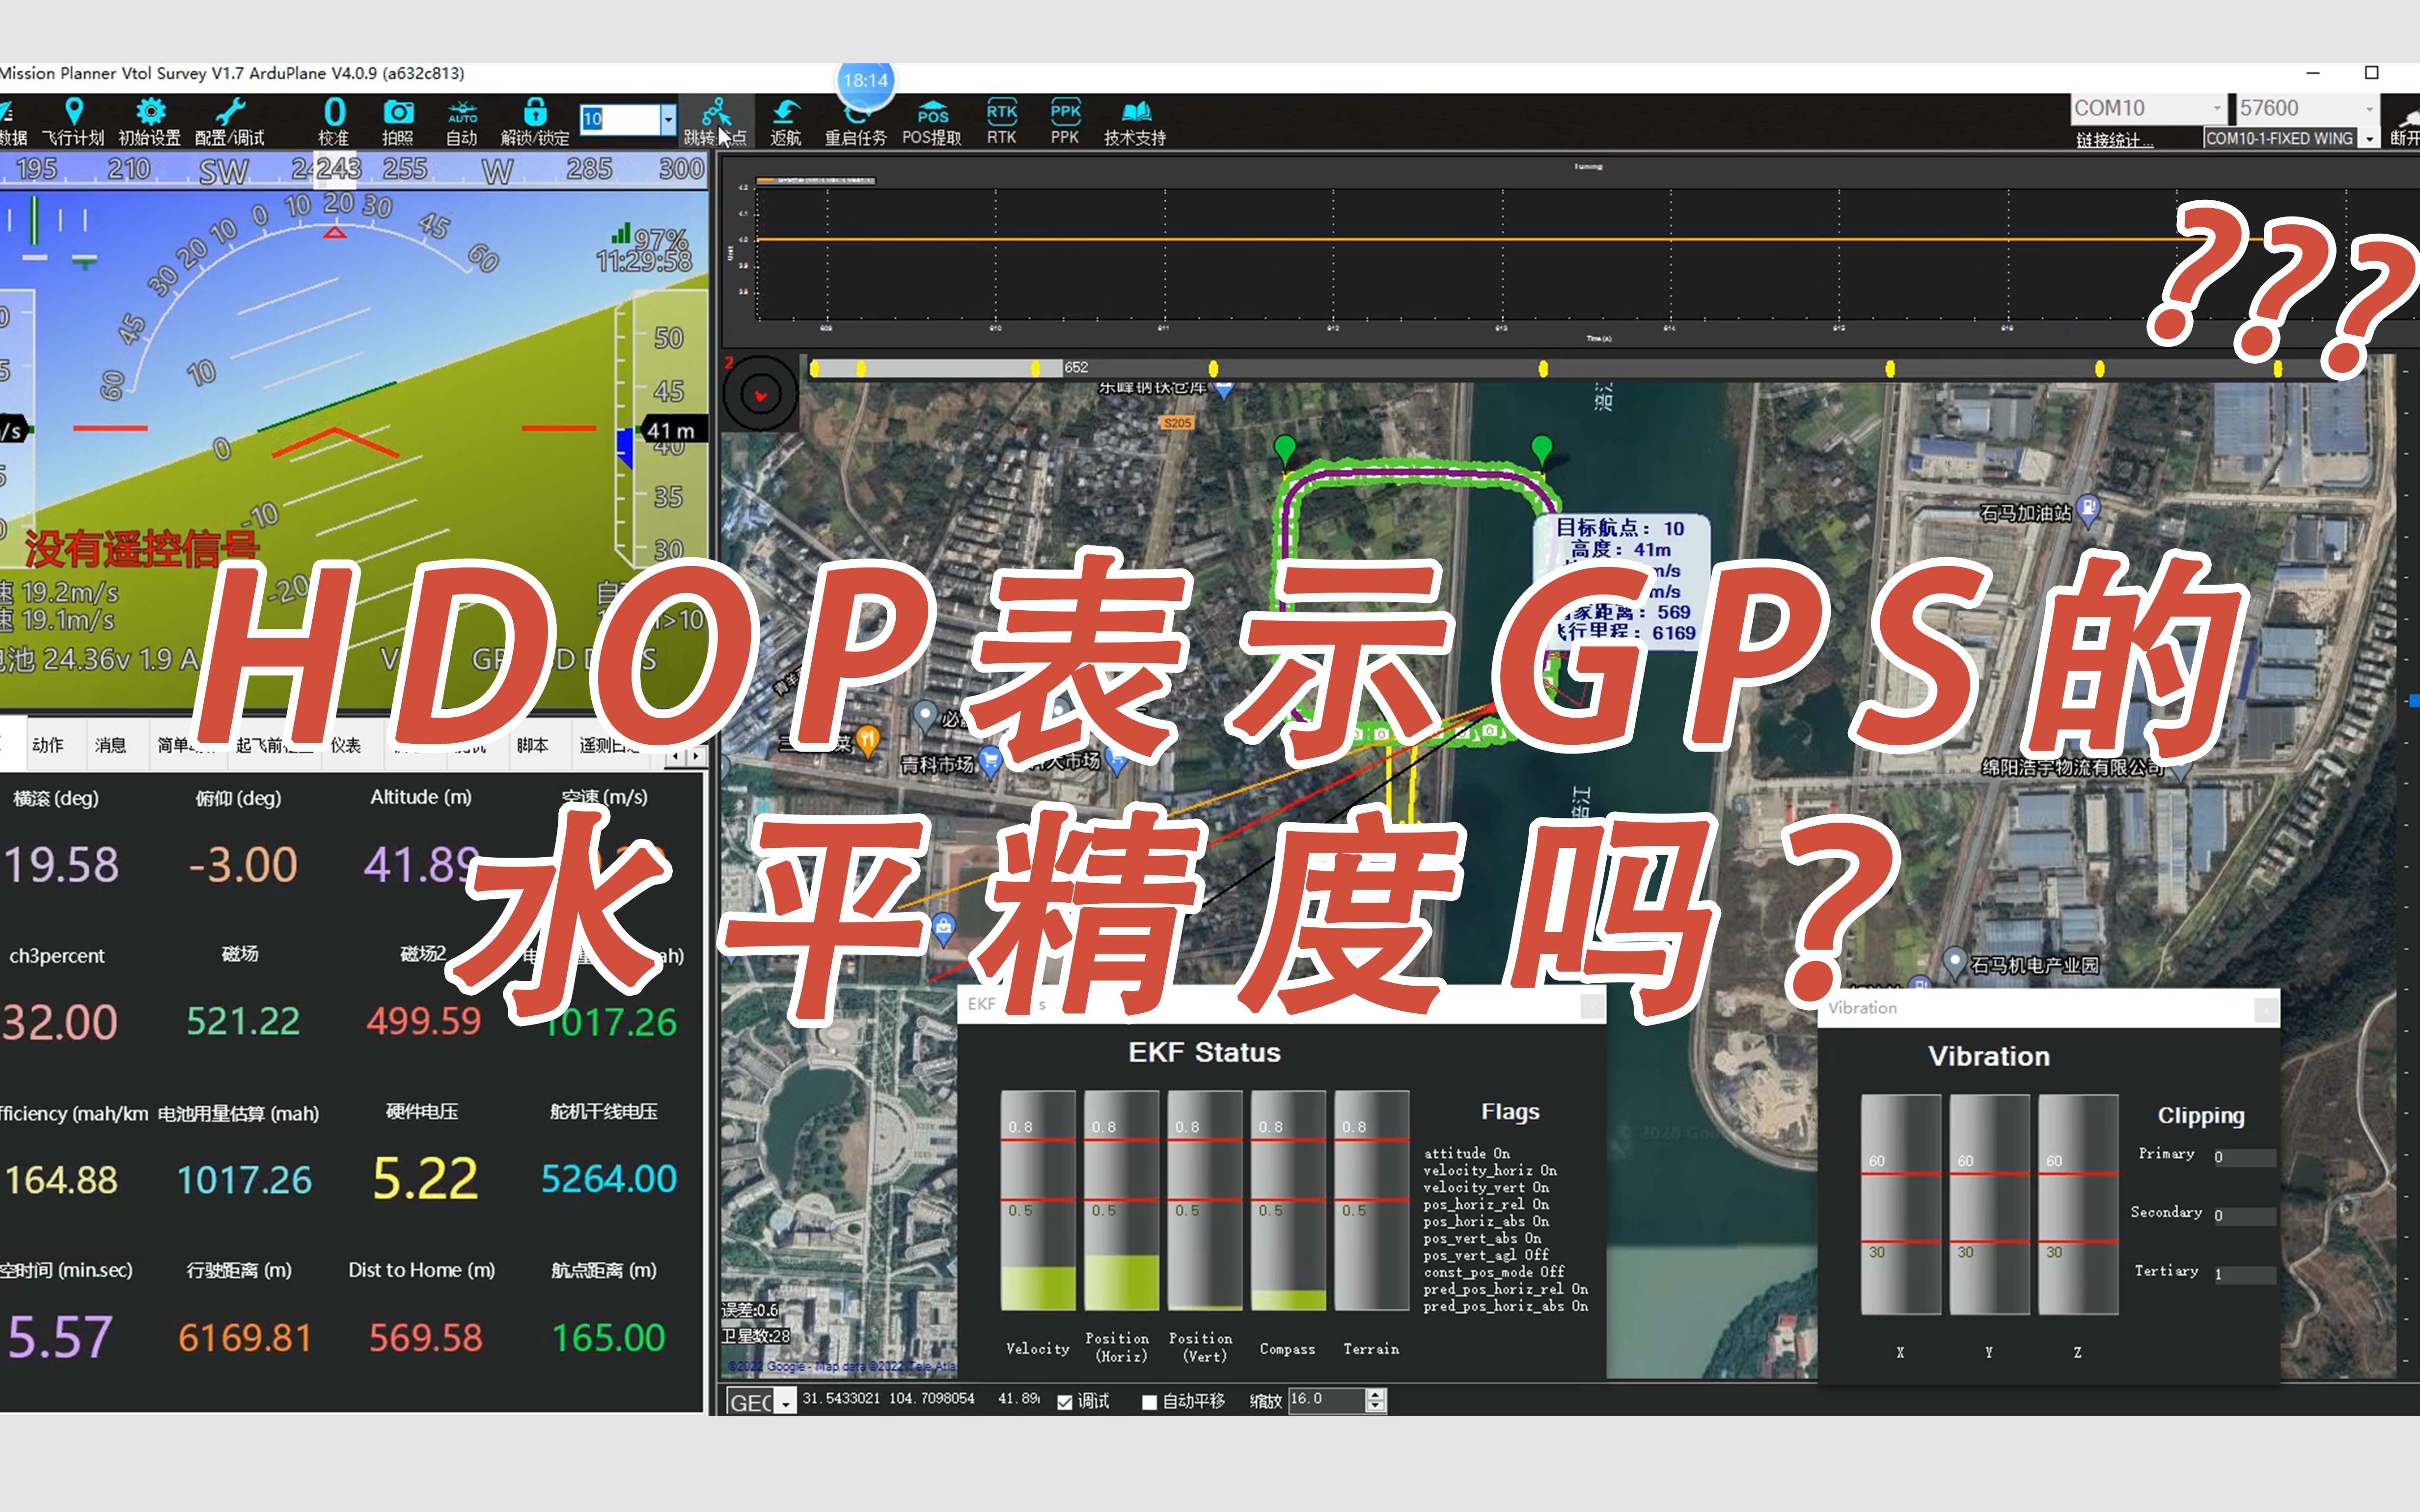Viewport: 2420px width, 1512px height.
Task: Switch to the 脚本 tab
Action: pos(532,745)
